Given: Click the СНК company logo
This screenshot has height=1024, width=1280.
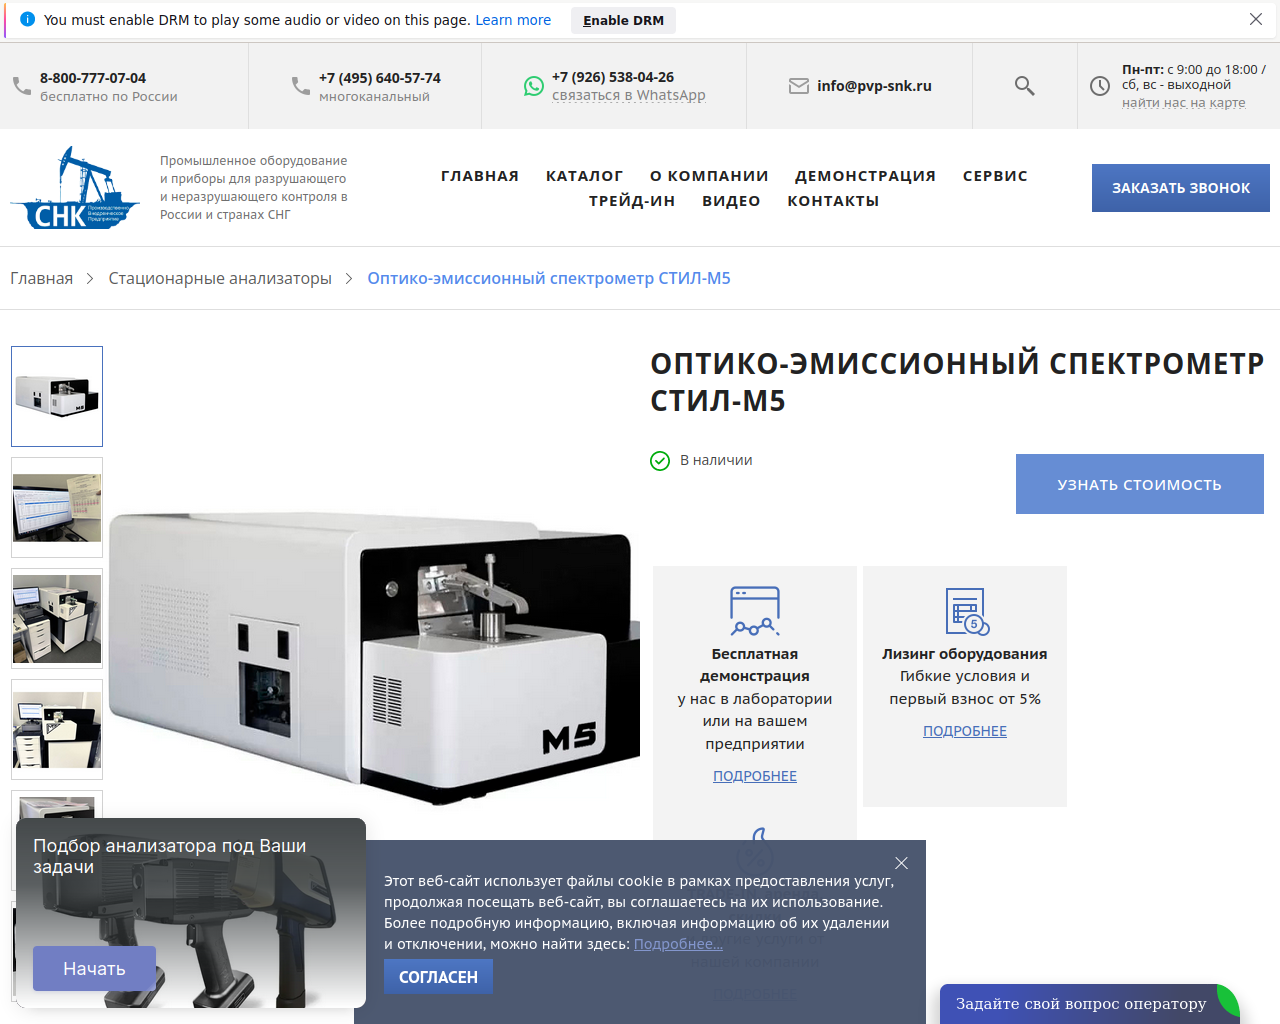Looking at the screenshot, I should click(x=75, y=188).
